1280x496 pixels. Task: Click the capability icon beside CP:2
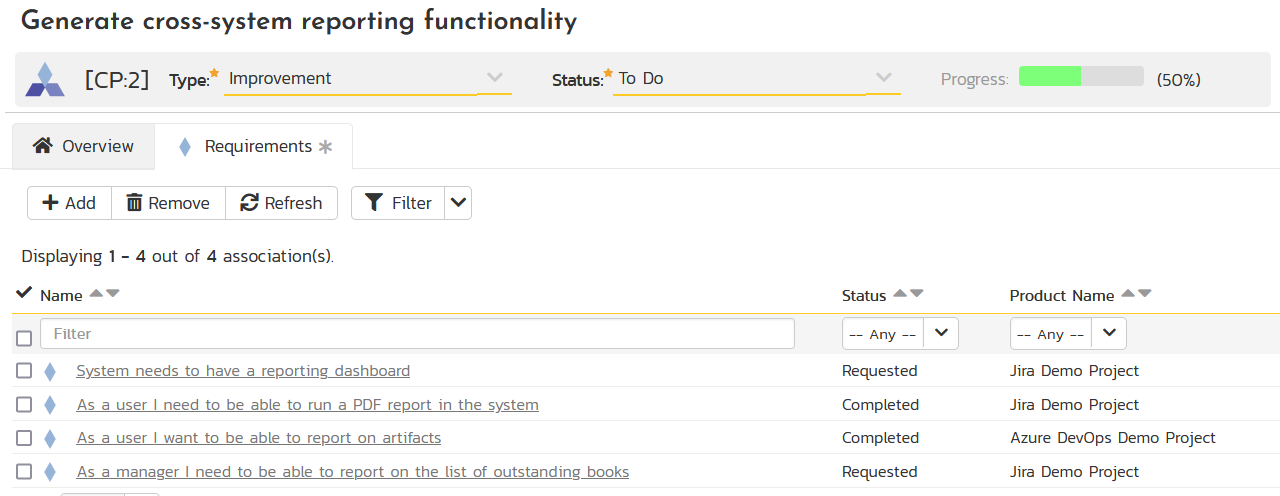(45, 79)
